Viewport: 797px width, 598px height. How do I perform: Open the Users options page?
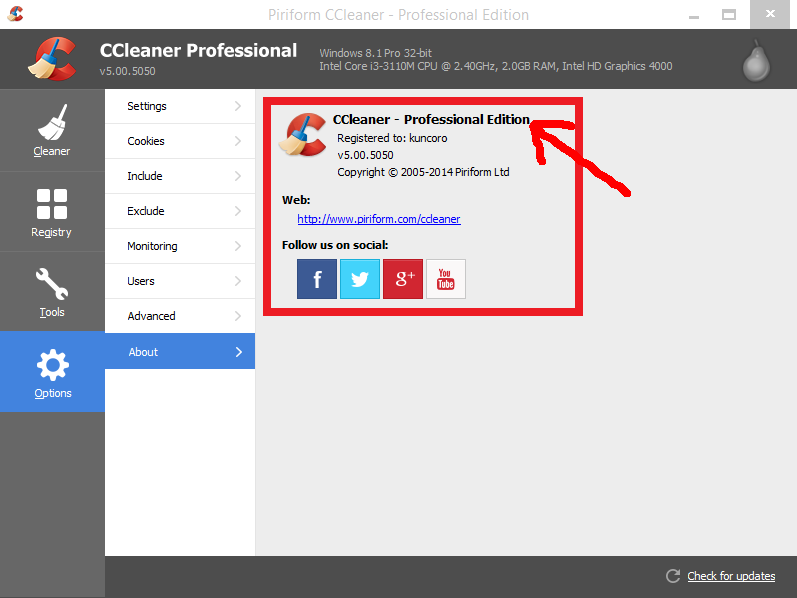[x=180, y=281]
